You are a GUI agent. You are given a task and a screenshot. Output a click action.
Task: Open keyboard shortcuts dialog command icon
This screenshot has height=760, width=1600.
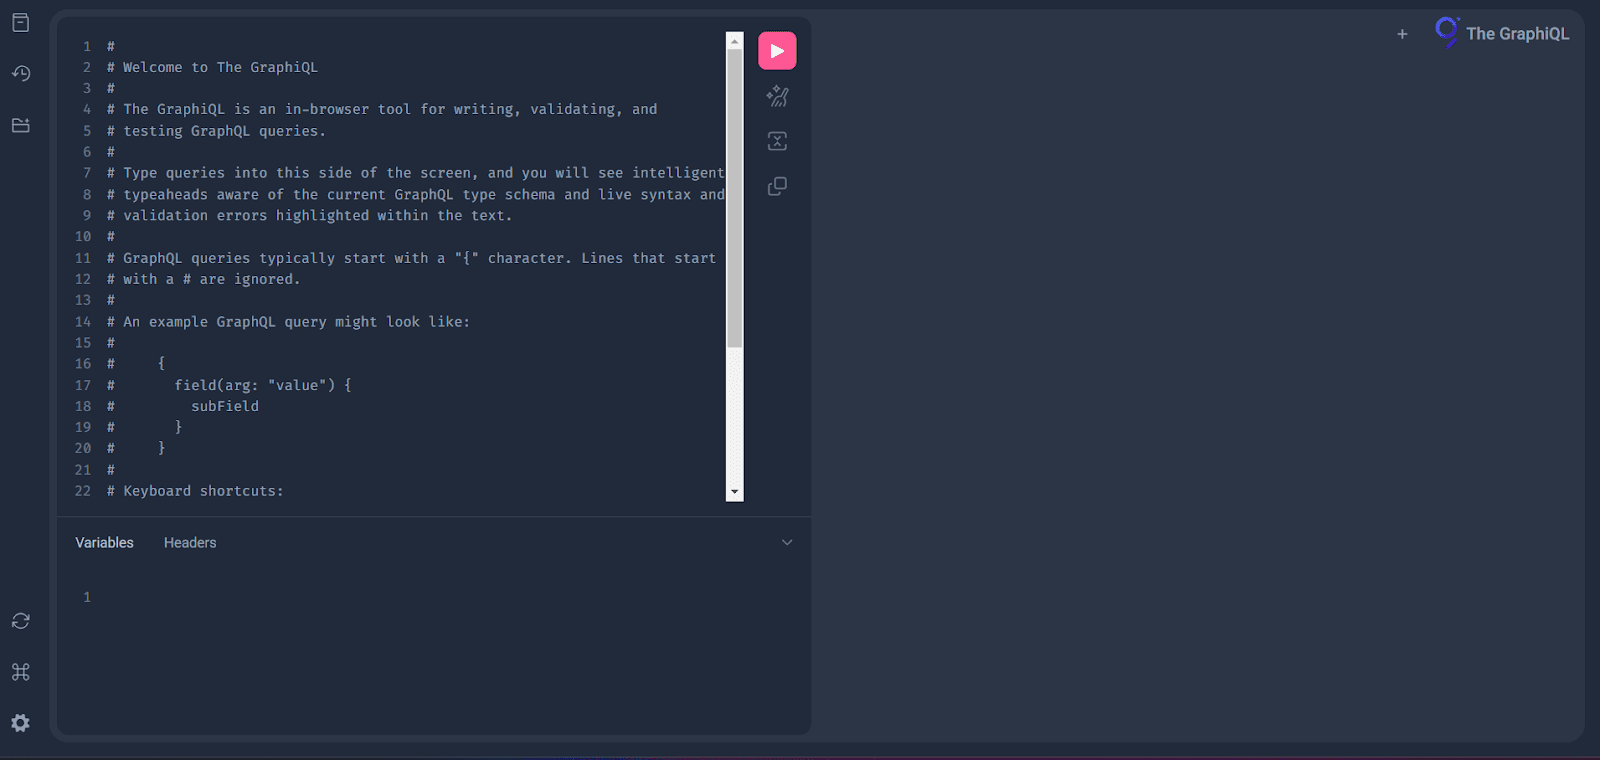click(20, 672)
